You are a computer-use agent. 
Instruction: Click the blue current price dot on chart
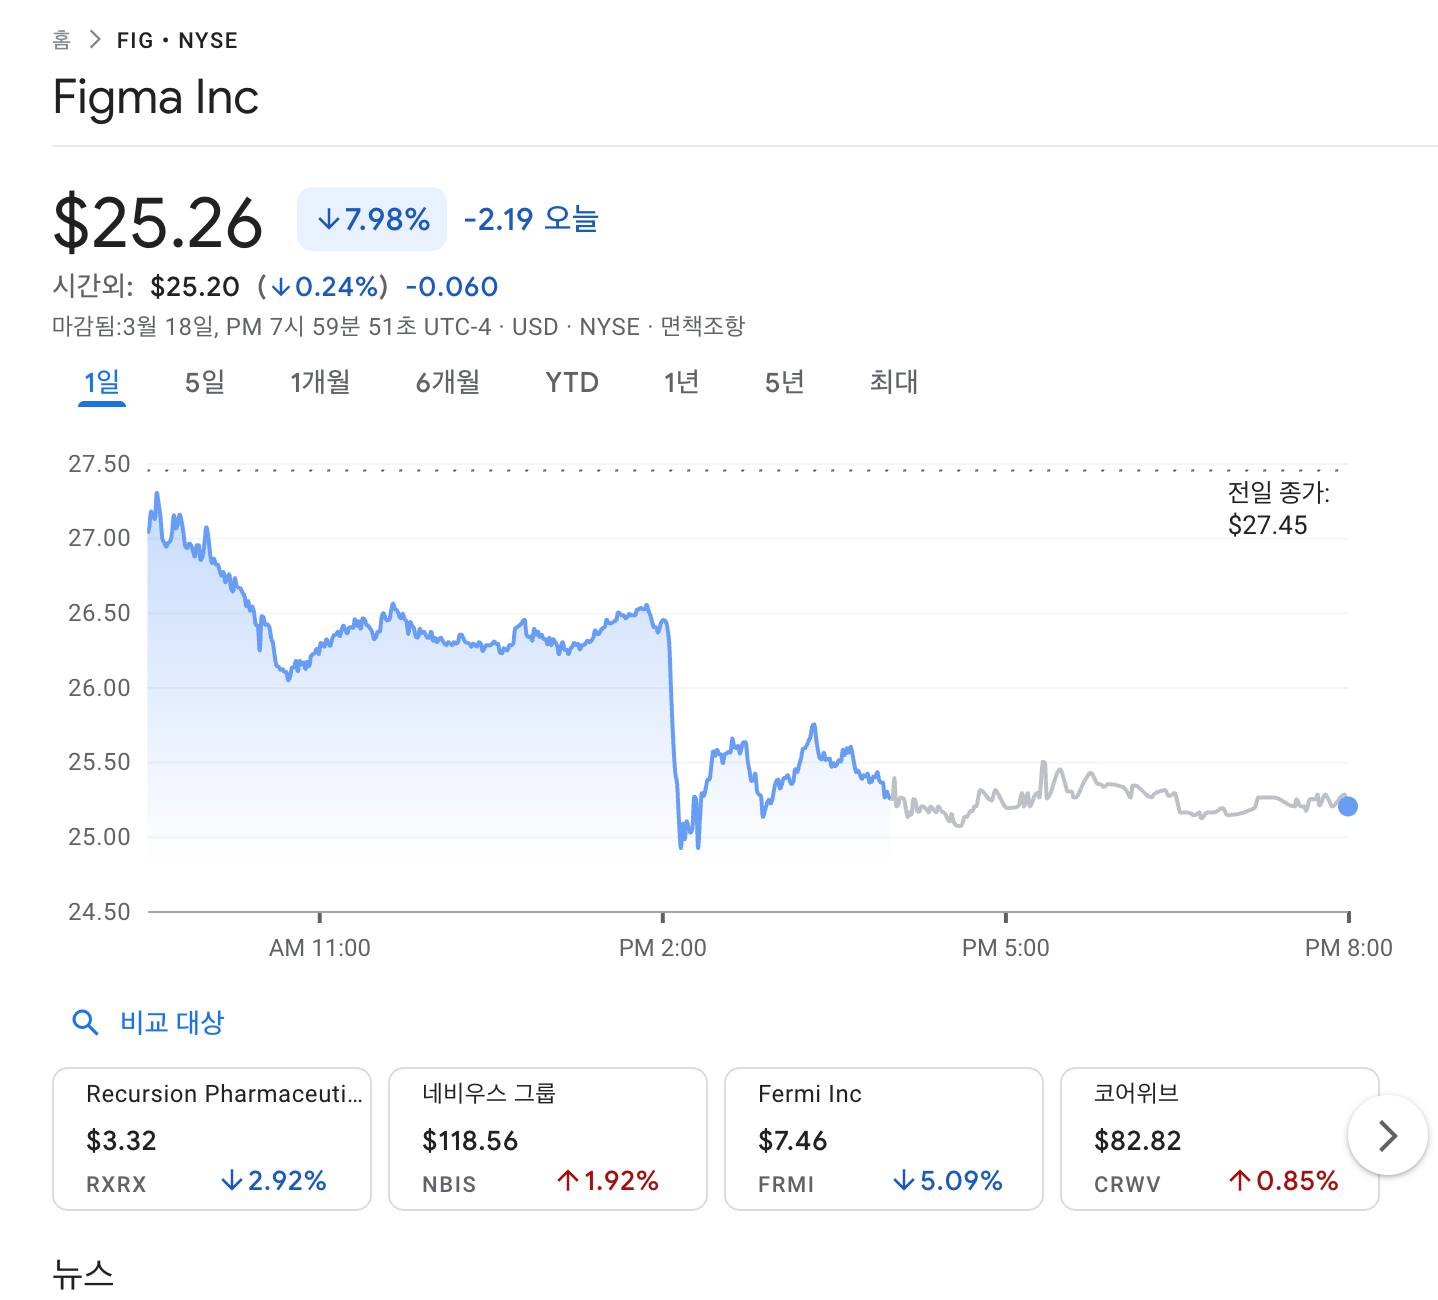[1348, 806]
